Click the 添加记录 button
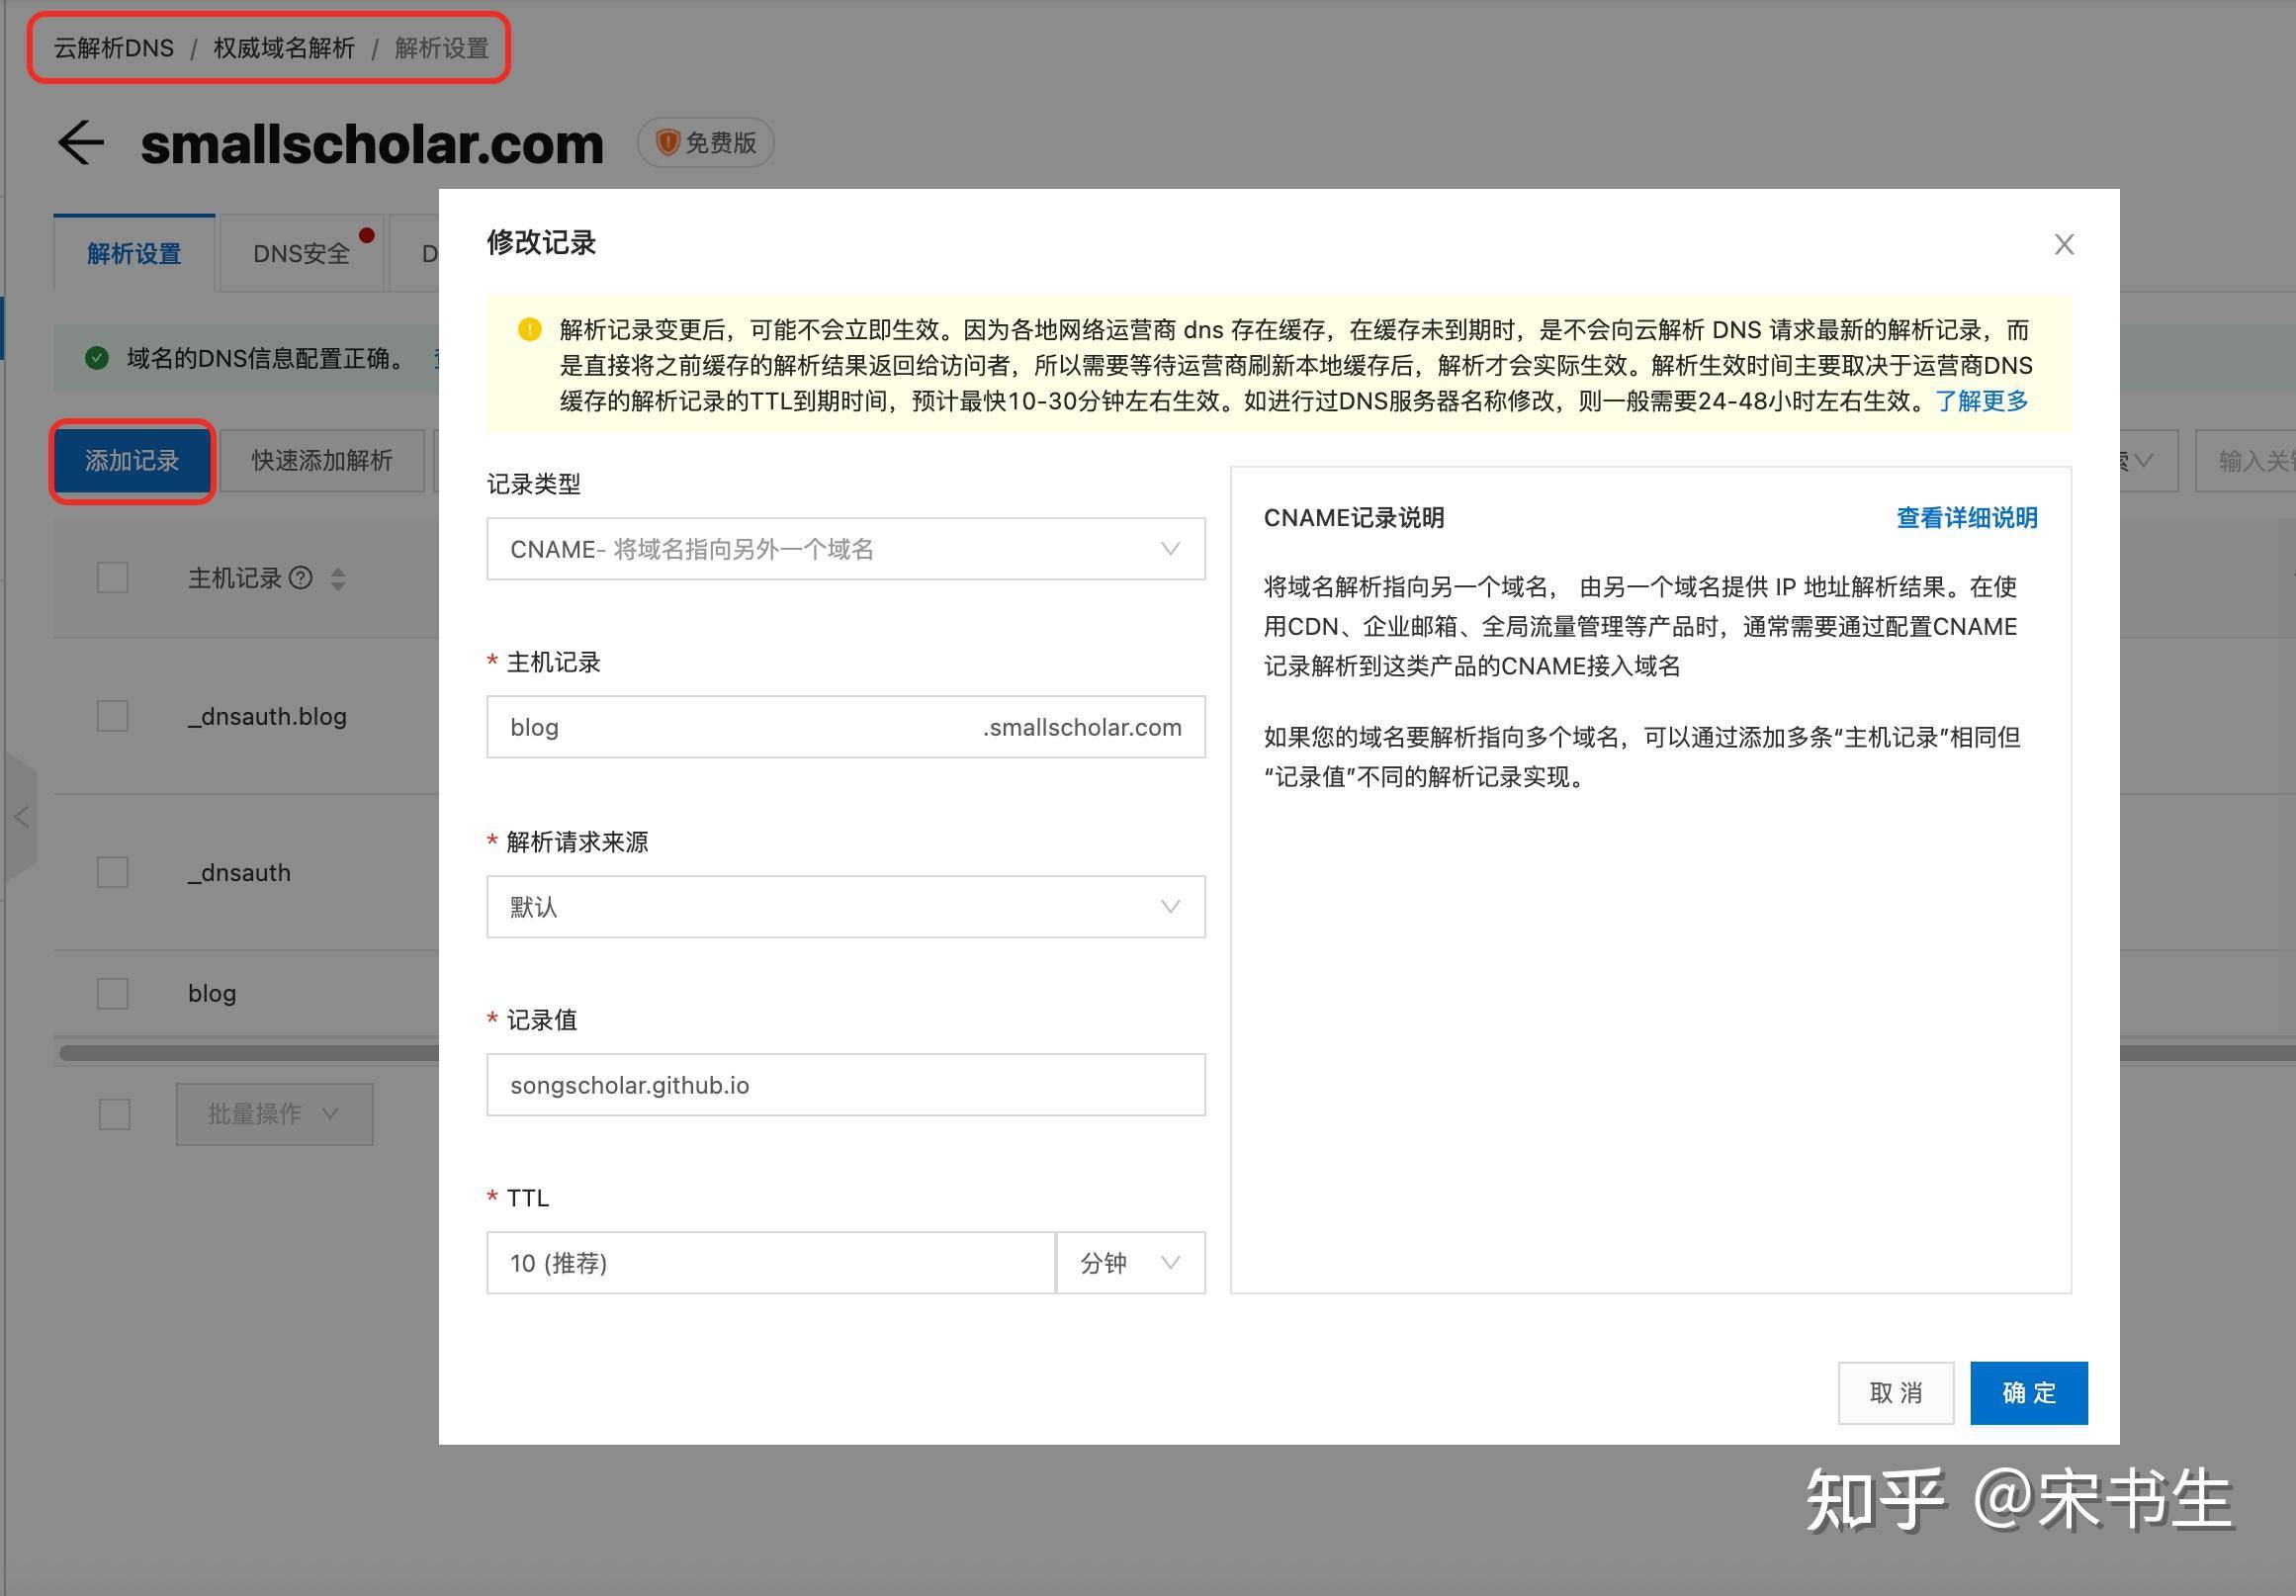Viewport: 2296px width, 1596px height. point(132,461)
